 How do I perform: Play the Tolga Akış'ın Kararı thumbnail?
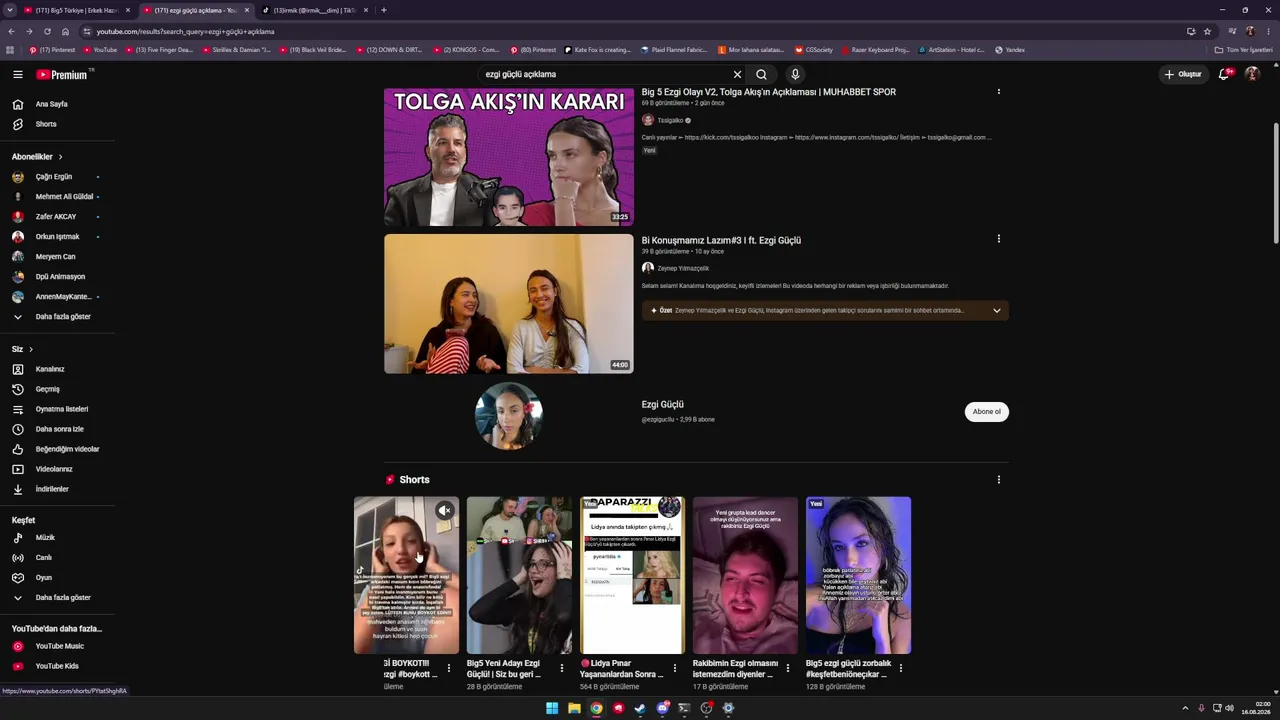(x=509, y=157)
